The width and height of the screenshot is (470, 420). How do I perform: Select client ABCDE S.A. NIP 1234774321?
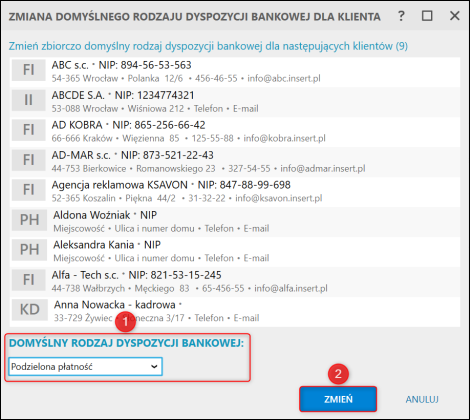point(235,102)
